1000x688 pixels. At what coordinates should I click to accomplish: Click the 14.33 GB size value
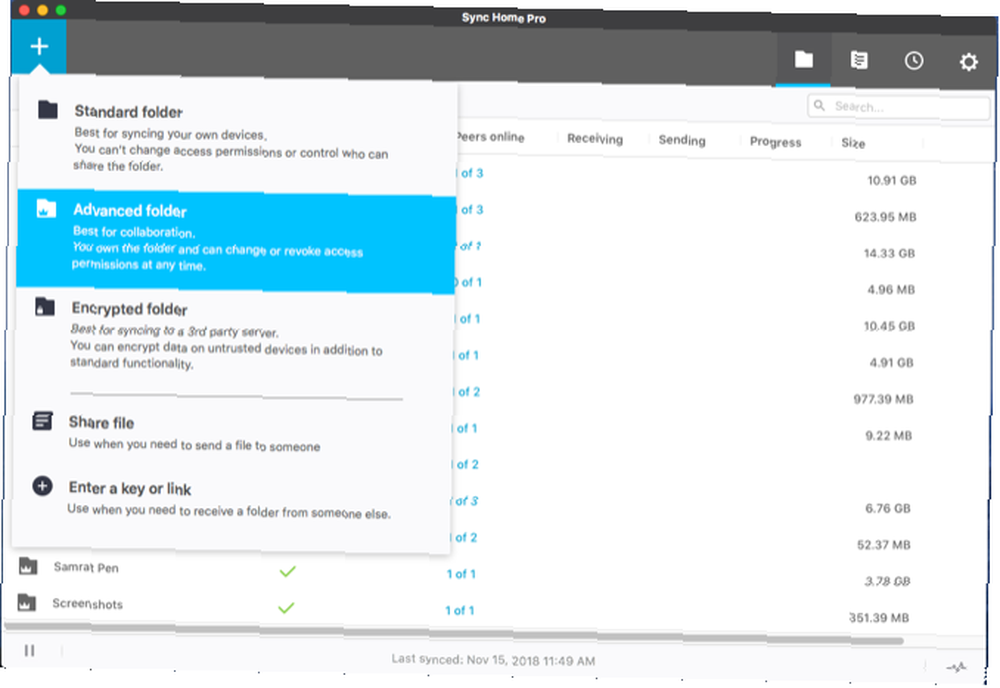tap(889, 253)
